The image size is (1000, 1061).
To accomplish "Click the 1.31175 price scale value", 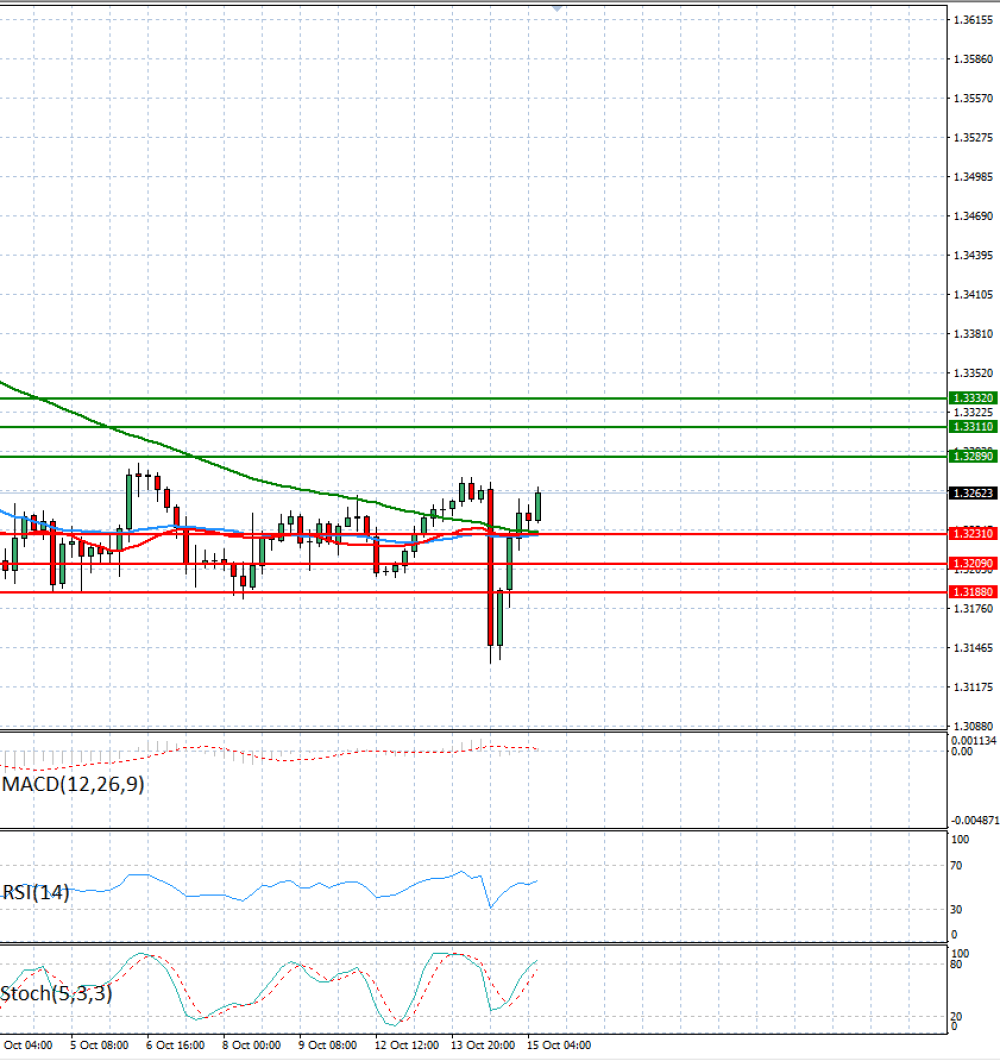I will tap(973, 687).
